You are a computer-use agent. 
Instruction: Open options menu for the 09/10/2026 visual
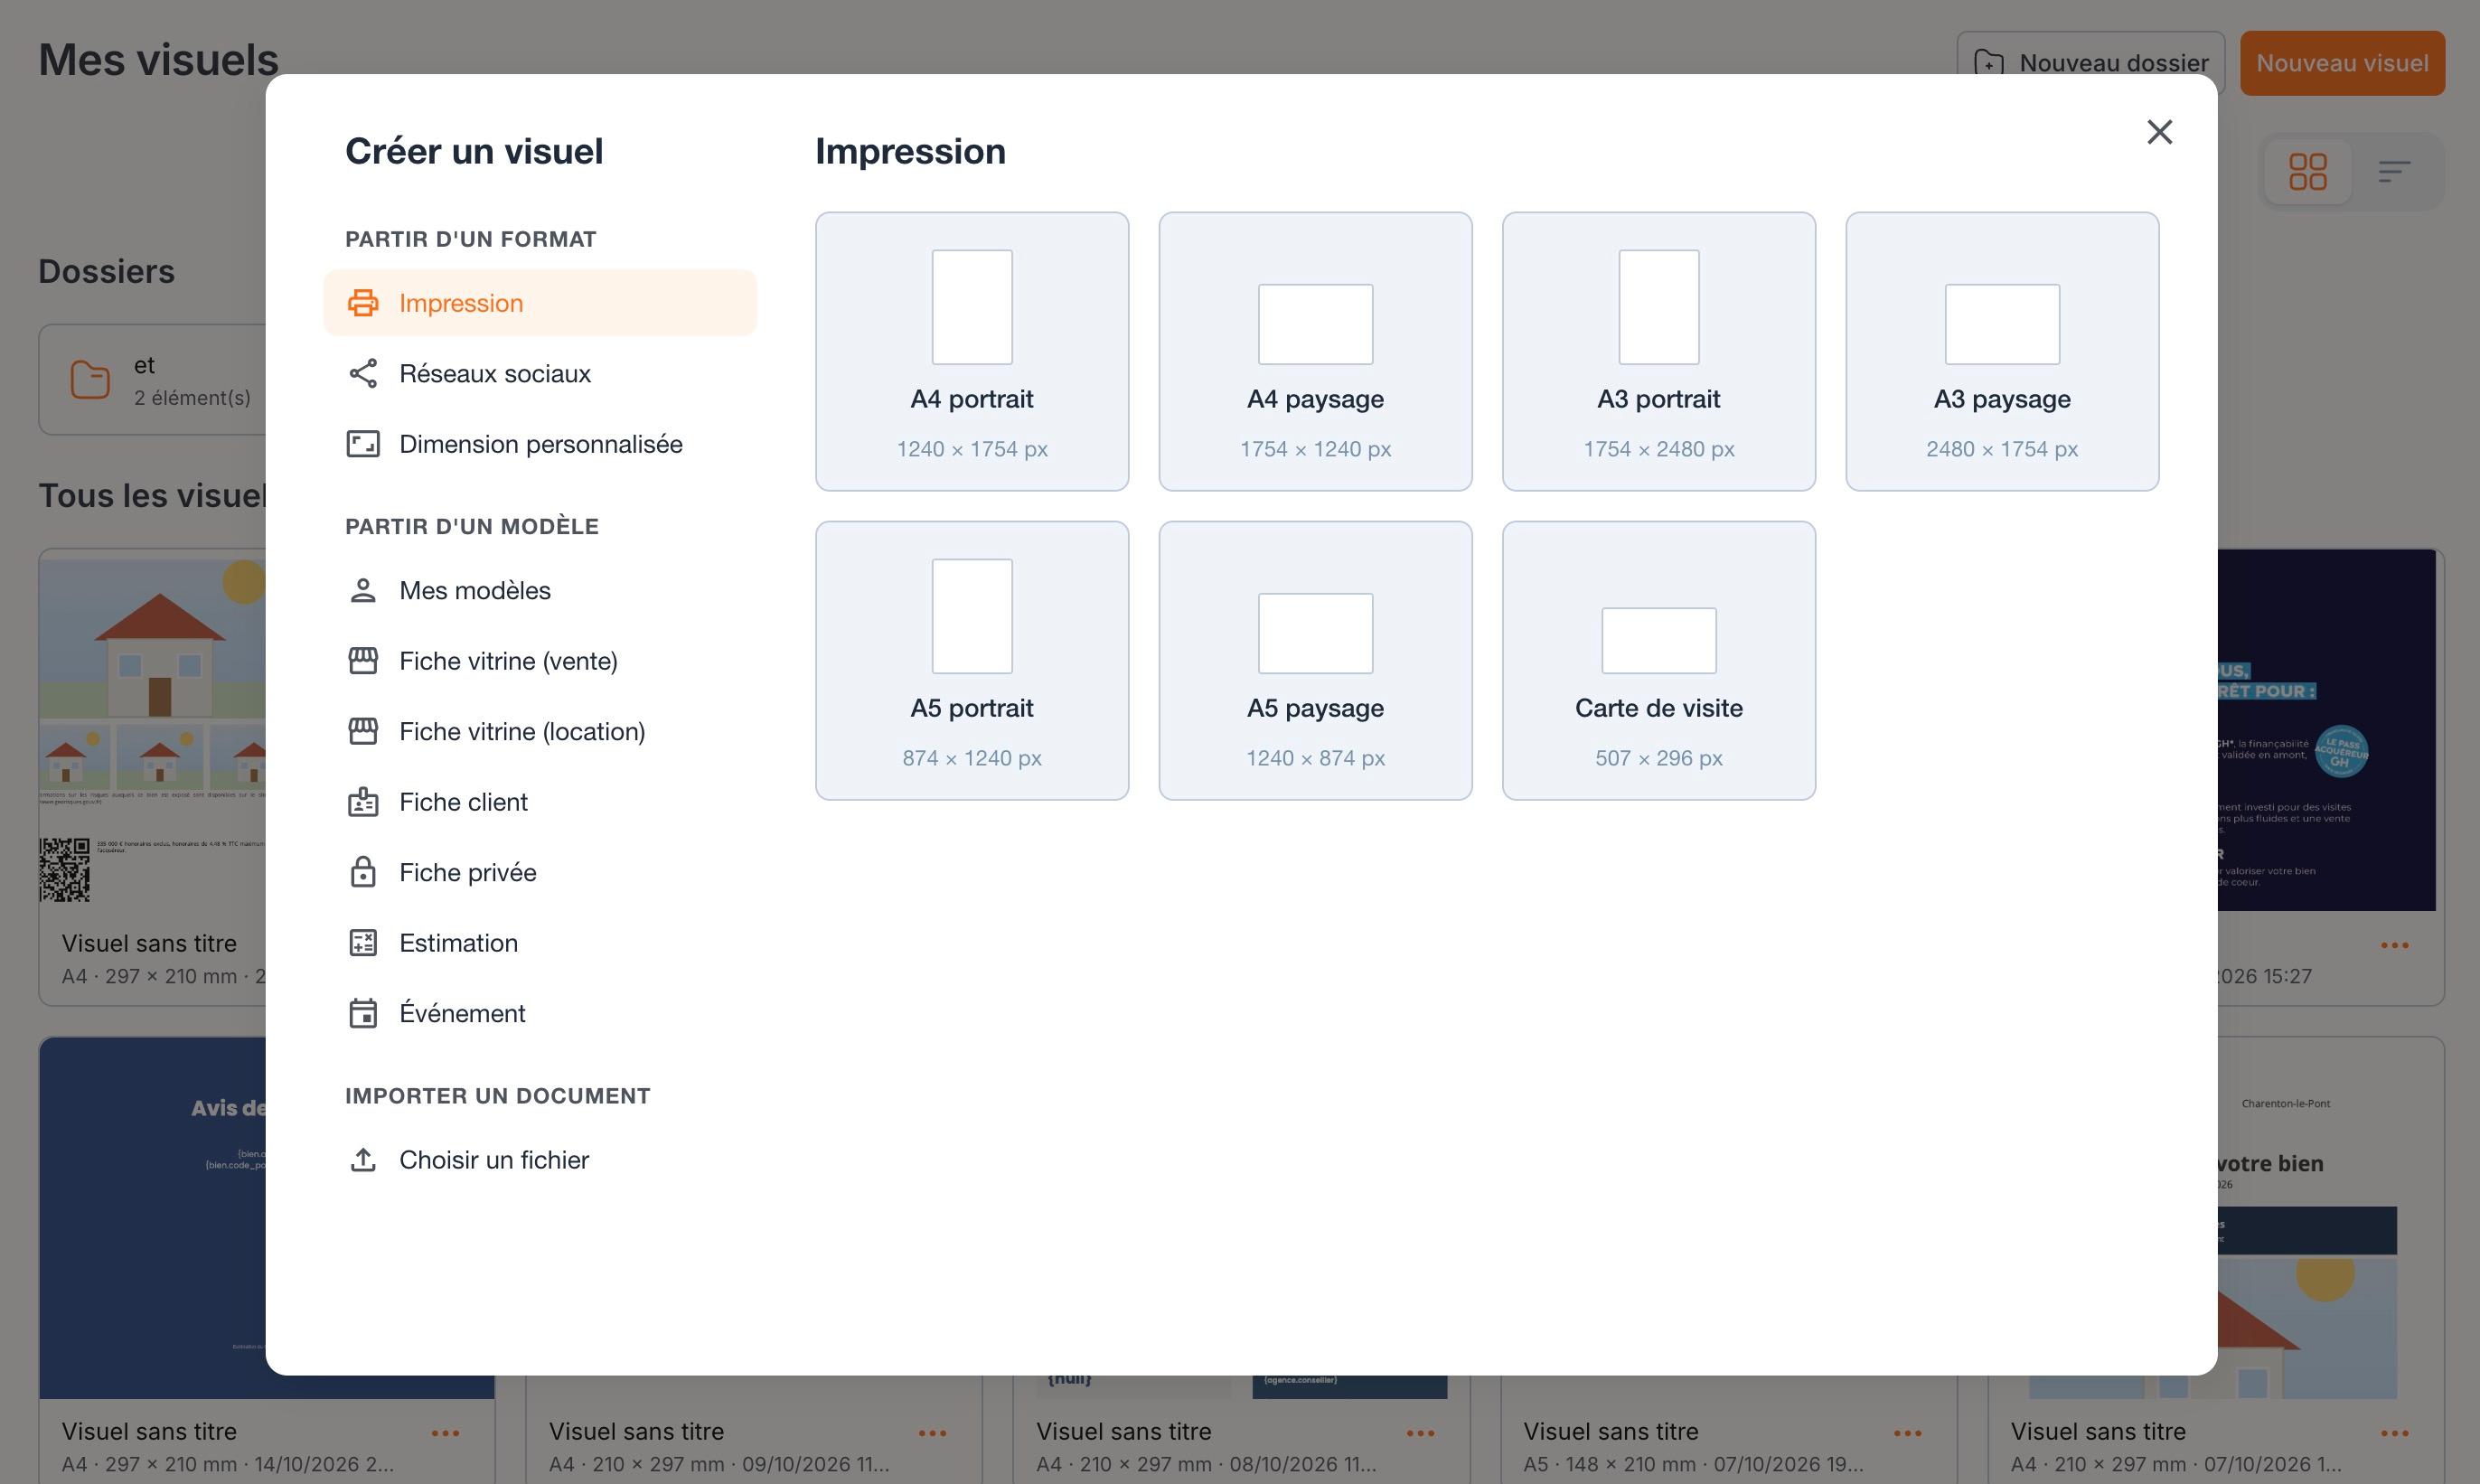[x=932, y=1433]
